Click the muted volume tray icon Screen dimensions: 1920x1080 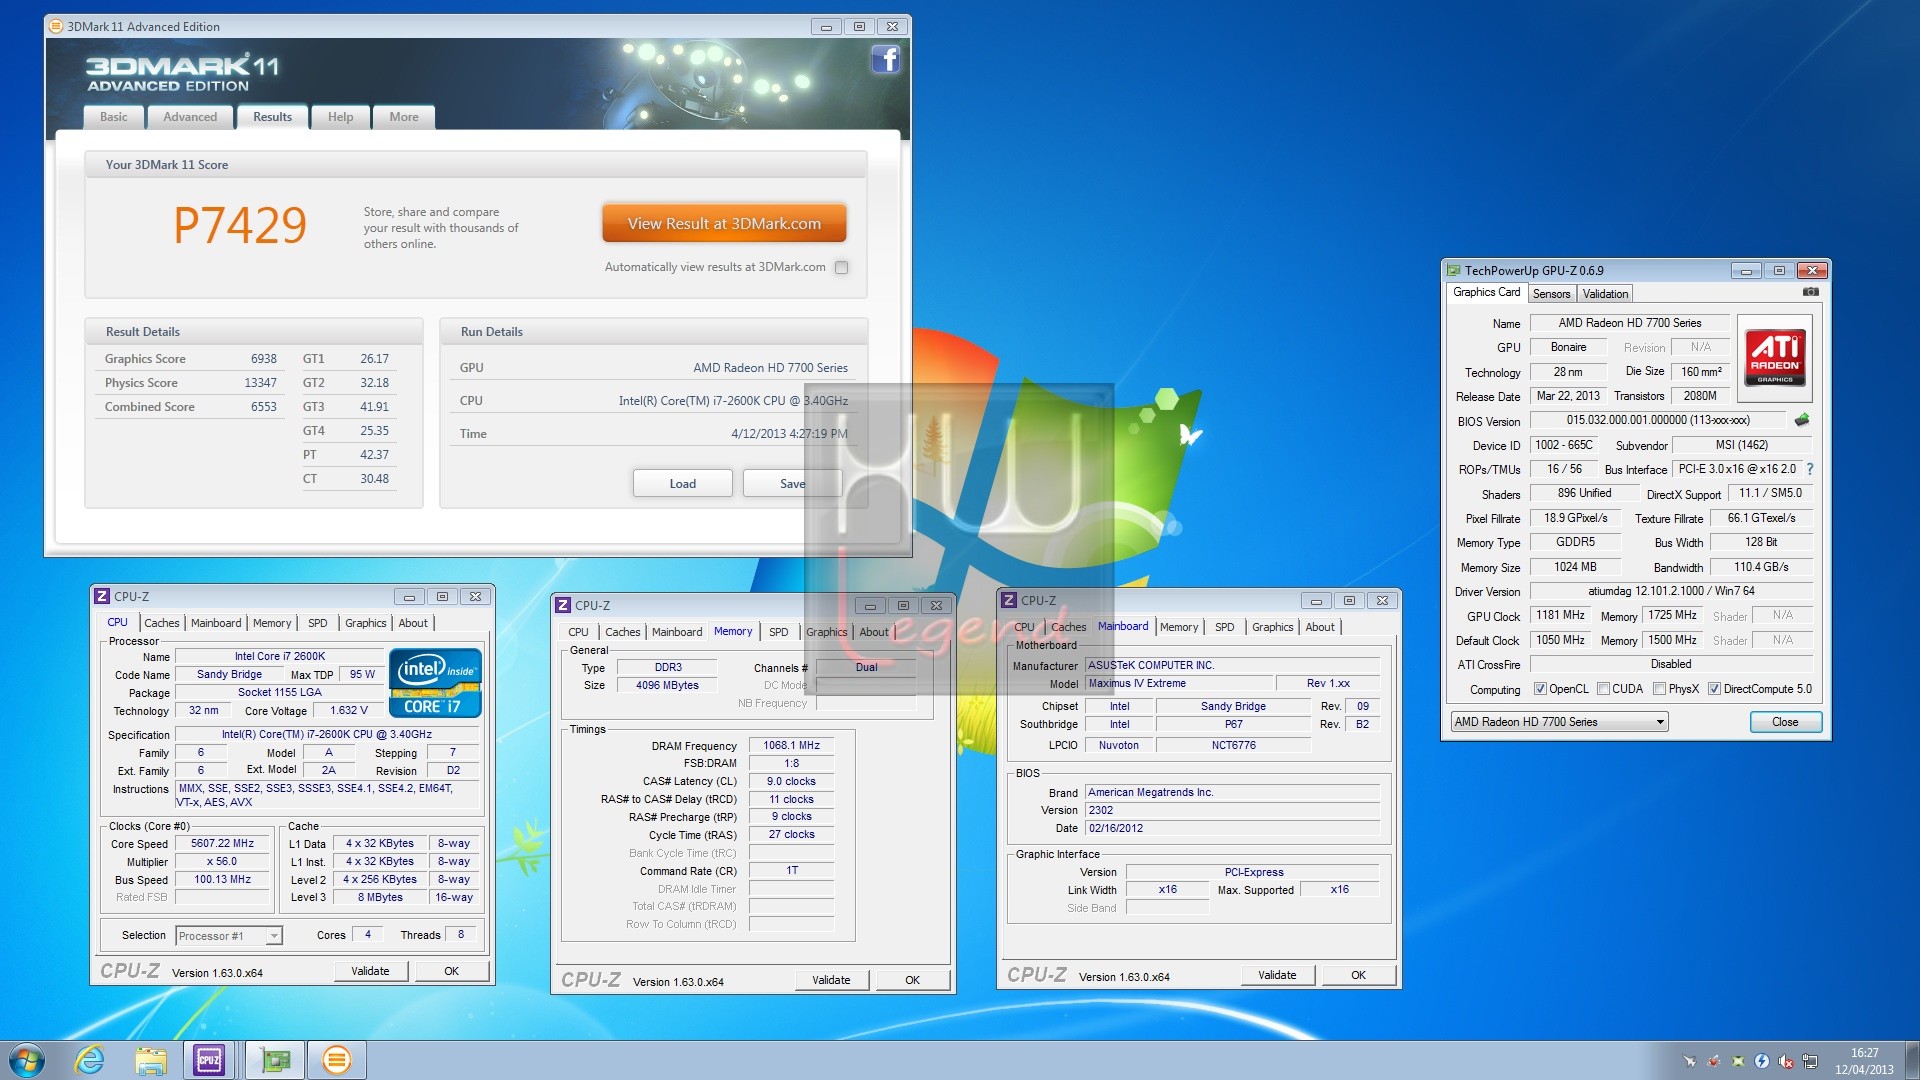point(1786,1061)
